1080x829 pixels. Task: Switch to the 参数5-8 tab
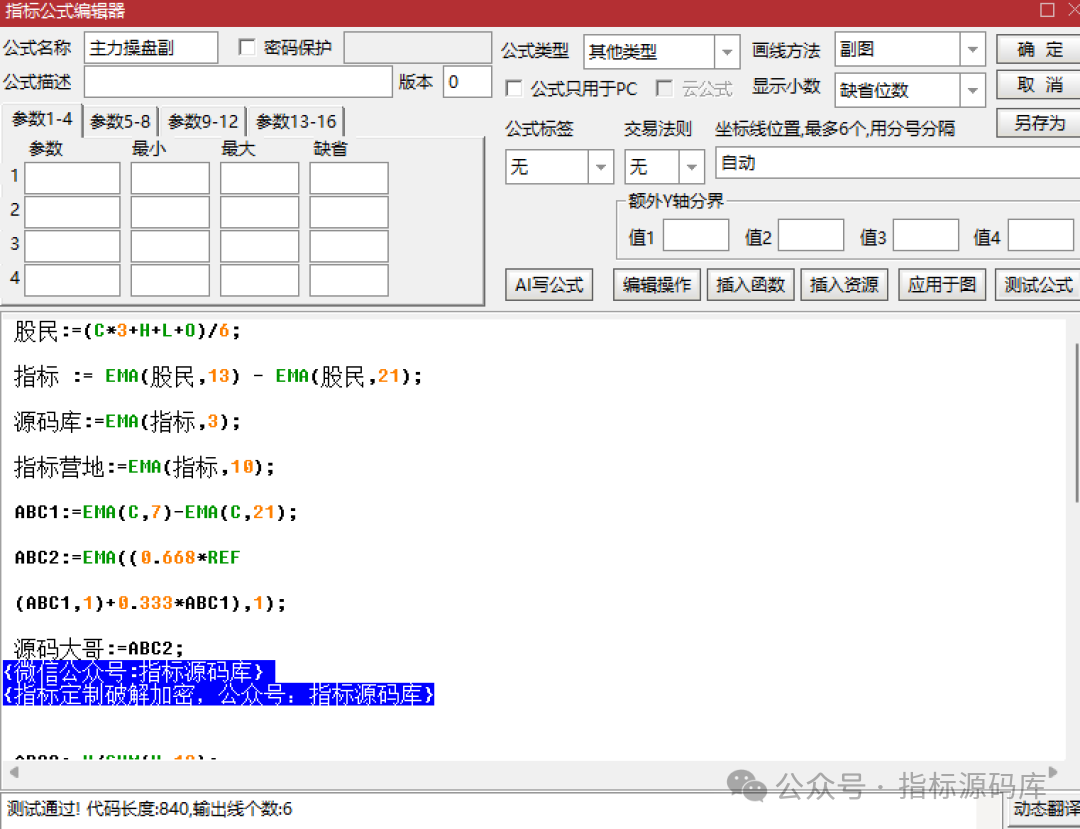pyautogui.click(x=120, y=122)
